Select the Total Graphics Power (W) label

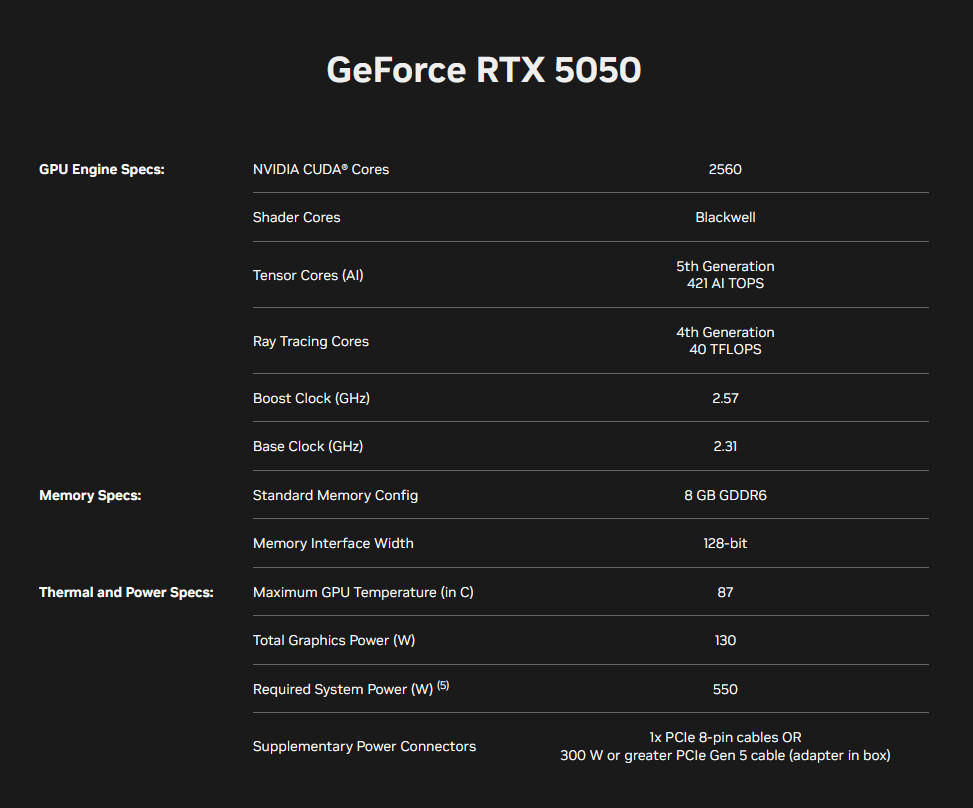point(334,640)
